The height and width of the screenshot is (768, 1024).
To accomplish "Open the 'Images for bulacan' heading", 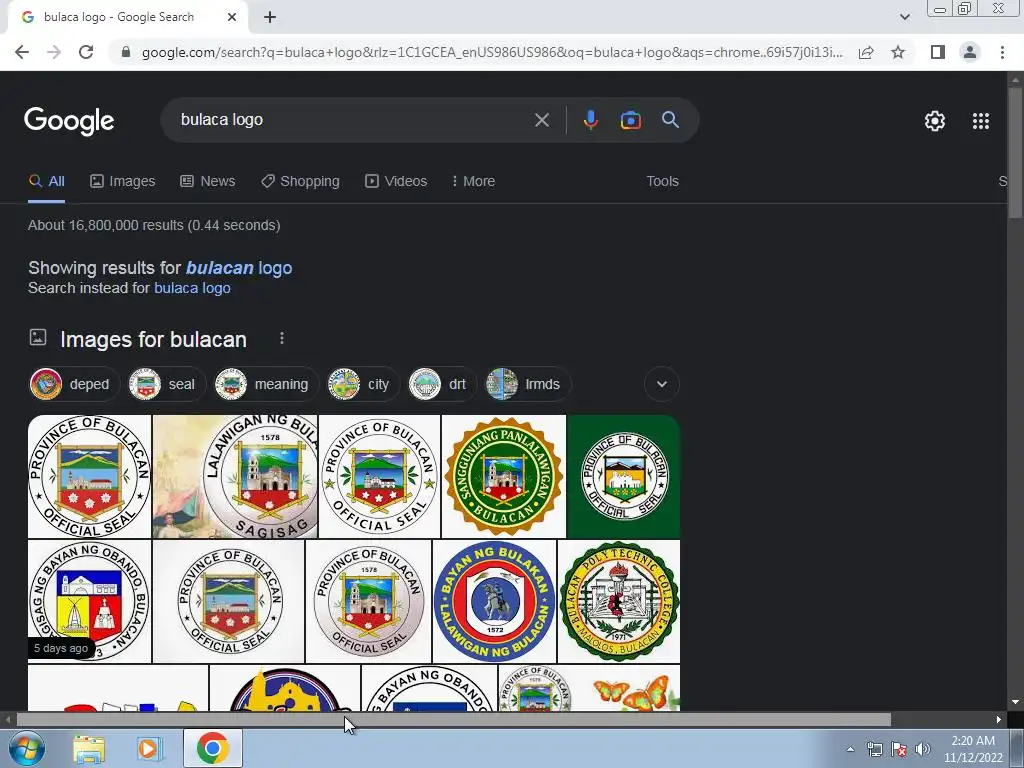I will click(x=153, y=340).
